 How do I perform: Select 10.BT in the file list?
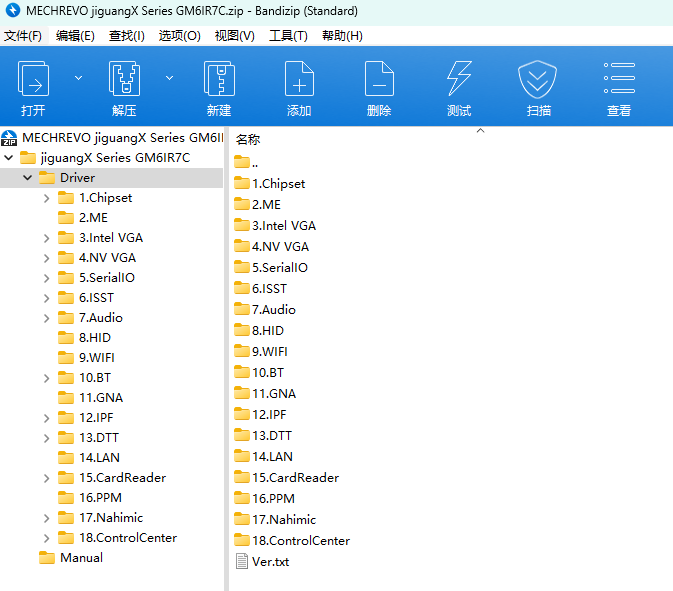259,373
